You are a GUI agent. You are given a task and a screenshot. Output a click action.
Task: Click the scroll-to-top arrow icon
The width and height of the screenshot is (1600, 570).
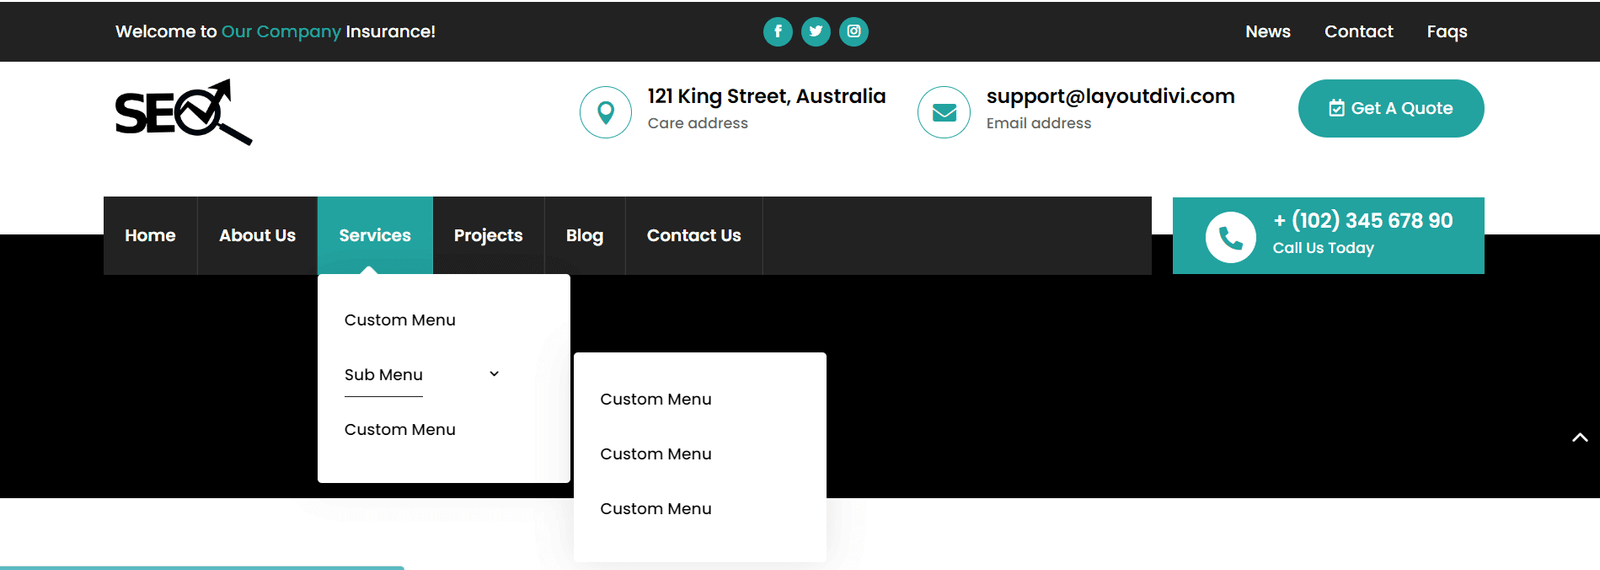click(x=1580, y=437)
